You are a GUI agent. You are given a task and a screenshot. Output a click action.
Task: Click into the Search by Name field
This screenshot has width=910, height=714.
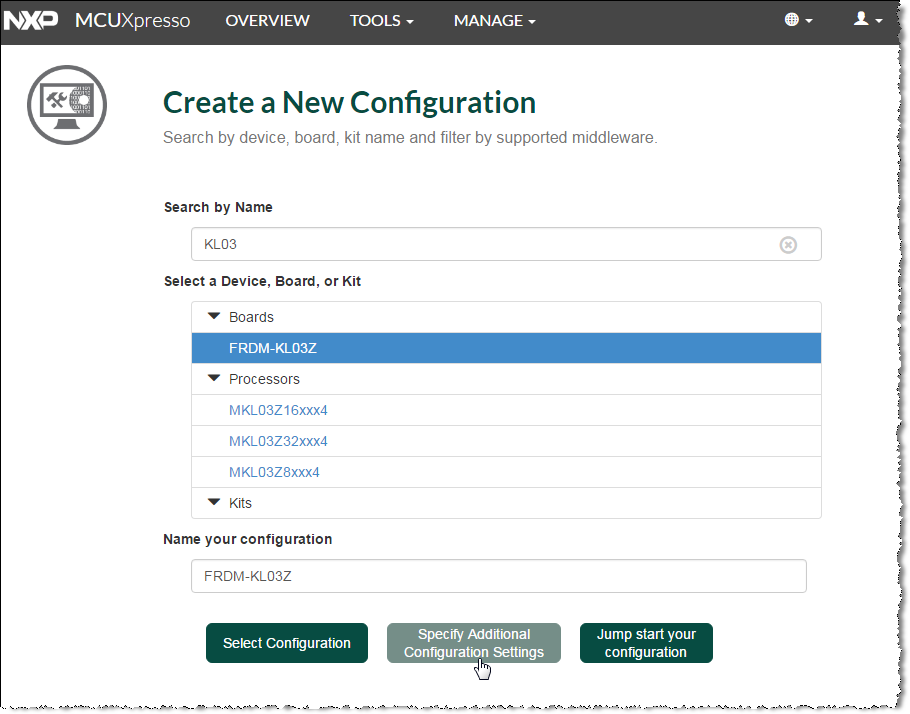click(506, 244)
